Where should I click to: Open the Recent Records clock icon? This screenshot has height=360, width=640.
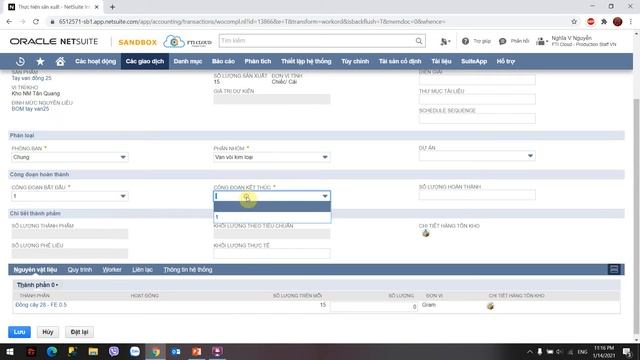(20, 61)
